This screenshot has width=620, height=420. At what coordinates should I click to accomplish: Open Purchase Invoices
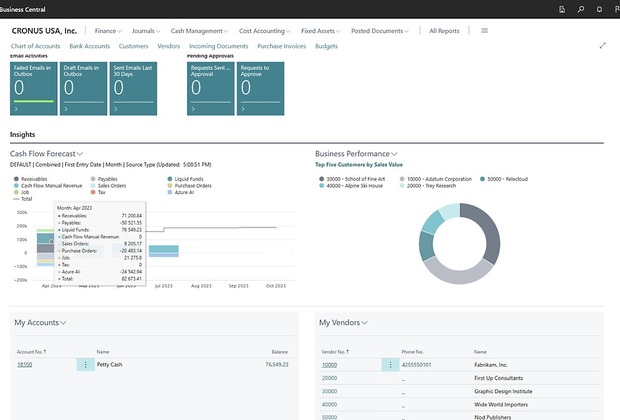click(282, 46)
